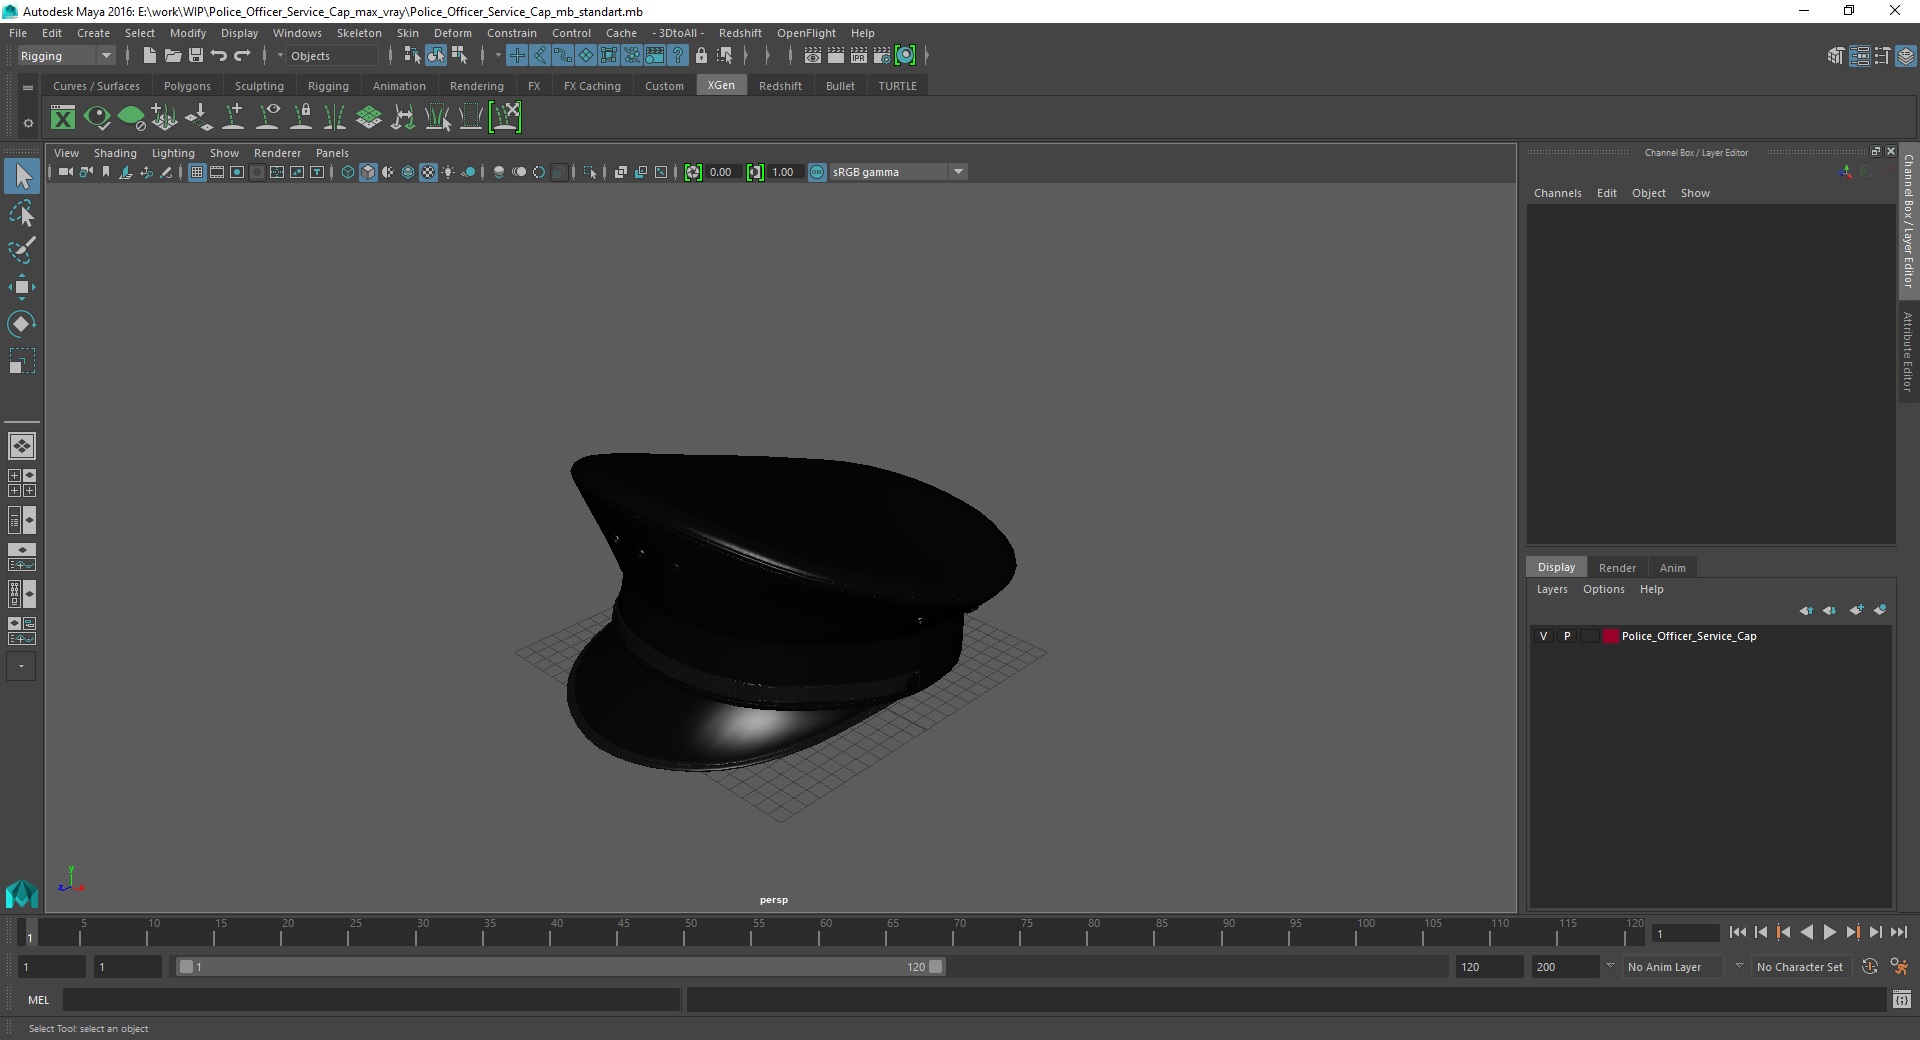Toggle auto keyframe button near character set
The image size is (1920, 1040).
pyautogui.click(x=1870, y=967)
